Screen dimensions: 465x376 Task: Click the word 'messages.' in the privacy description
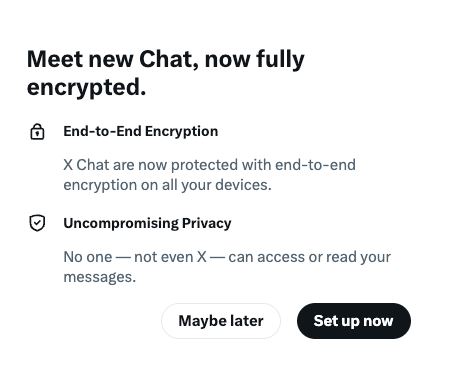point(100,277)
